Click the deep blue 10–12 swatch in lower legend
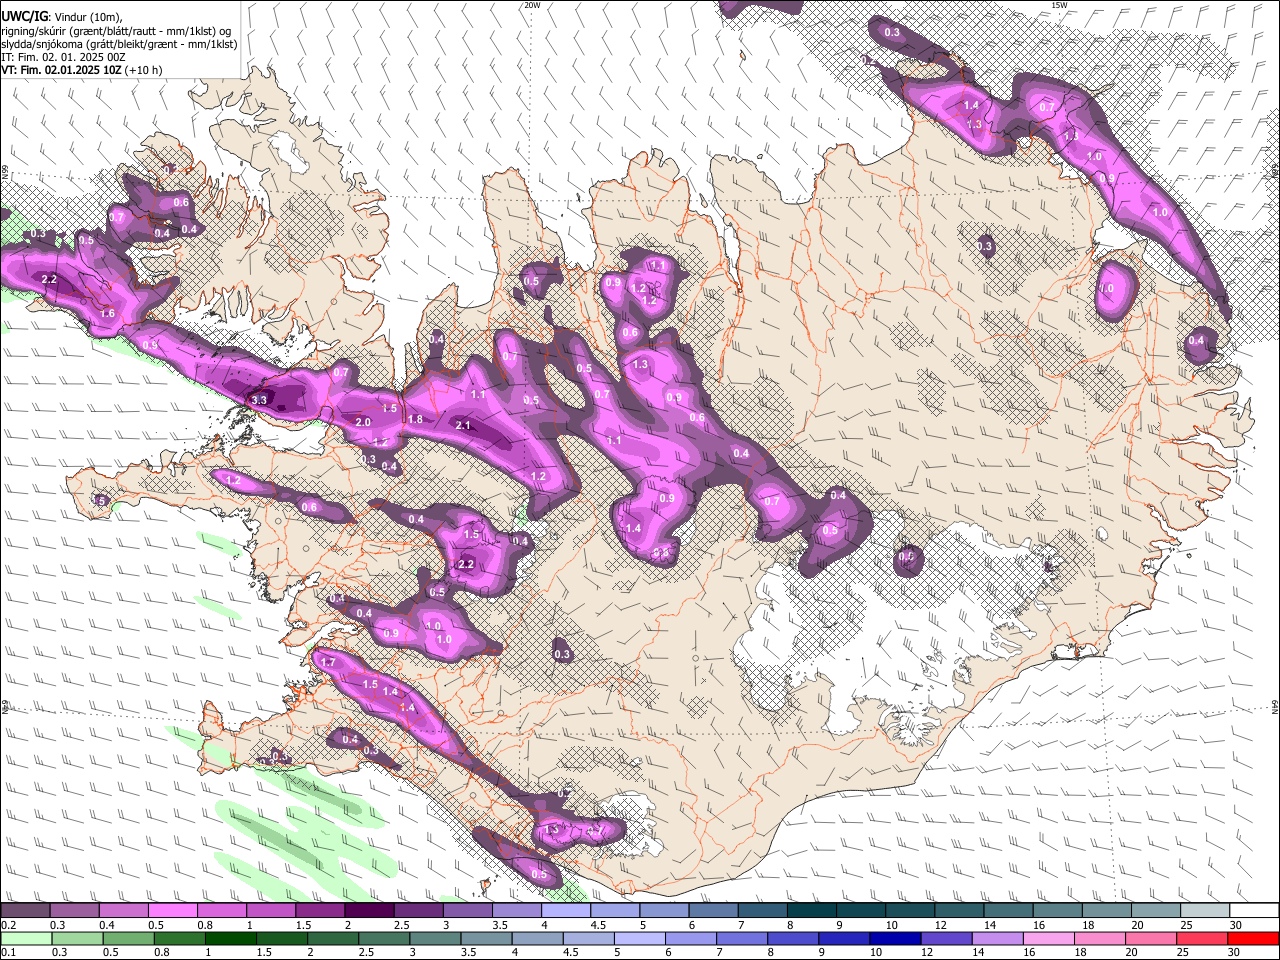 click(x=896, y=938)
